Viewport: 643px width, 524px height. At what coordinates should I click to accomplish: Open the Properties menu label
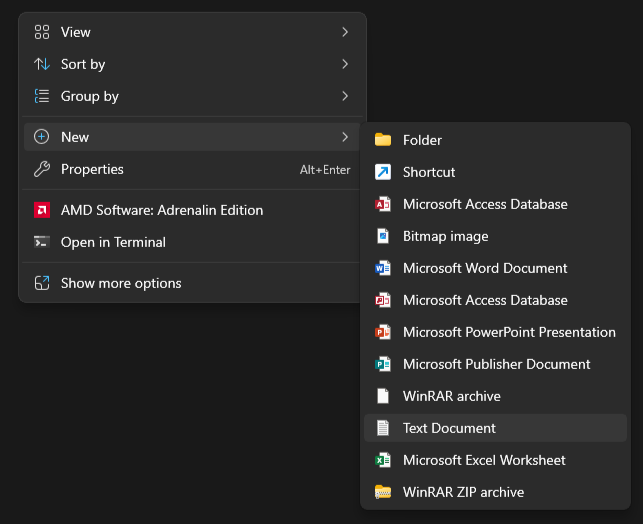(x=92, y=169)
